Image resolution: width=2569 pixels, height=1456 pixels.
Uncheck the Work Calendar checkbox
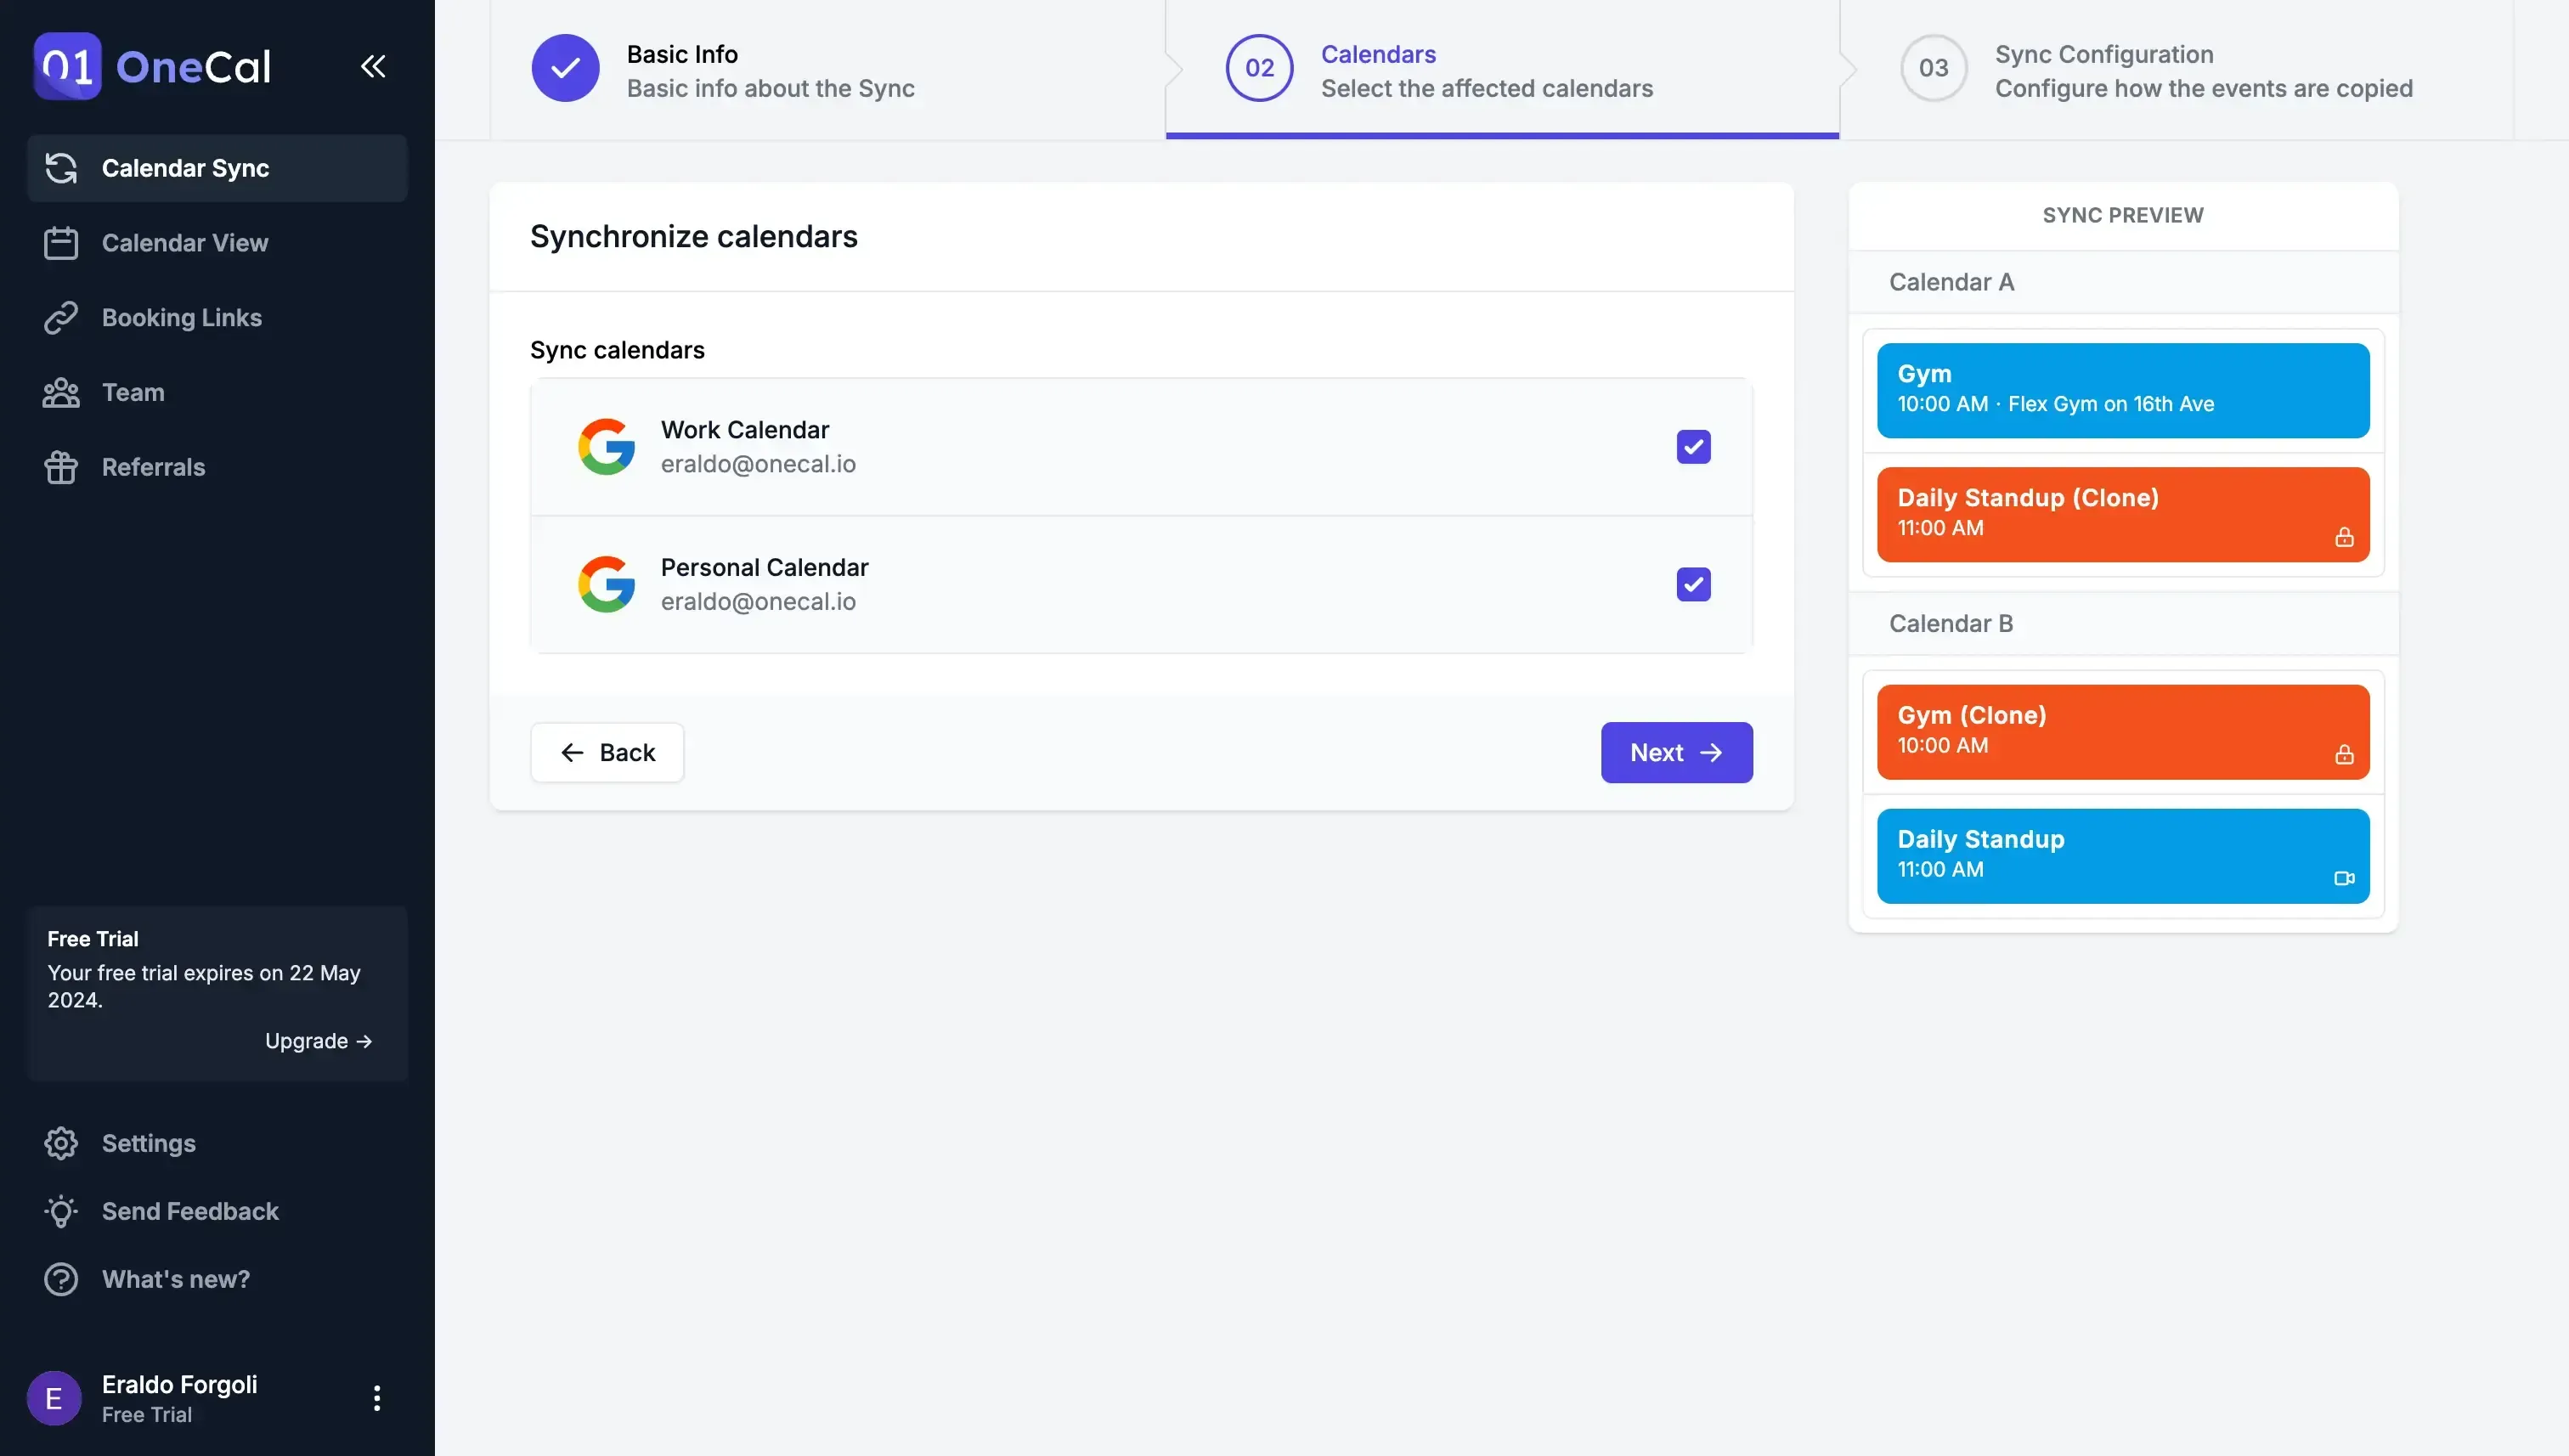click(1693, 447)
